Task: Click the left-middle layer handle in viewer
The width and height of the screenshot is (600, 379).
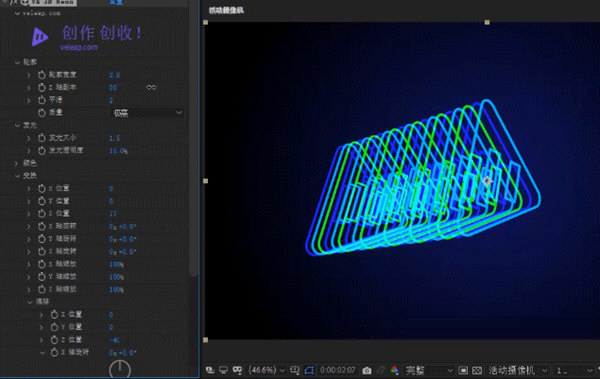Action: tap(205, 181)
